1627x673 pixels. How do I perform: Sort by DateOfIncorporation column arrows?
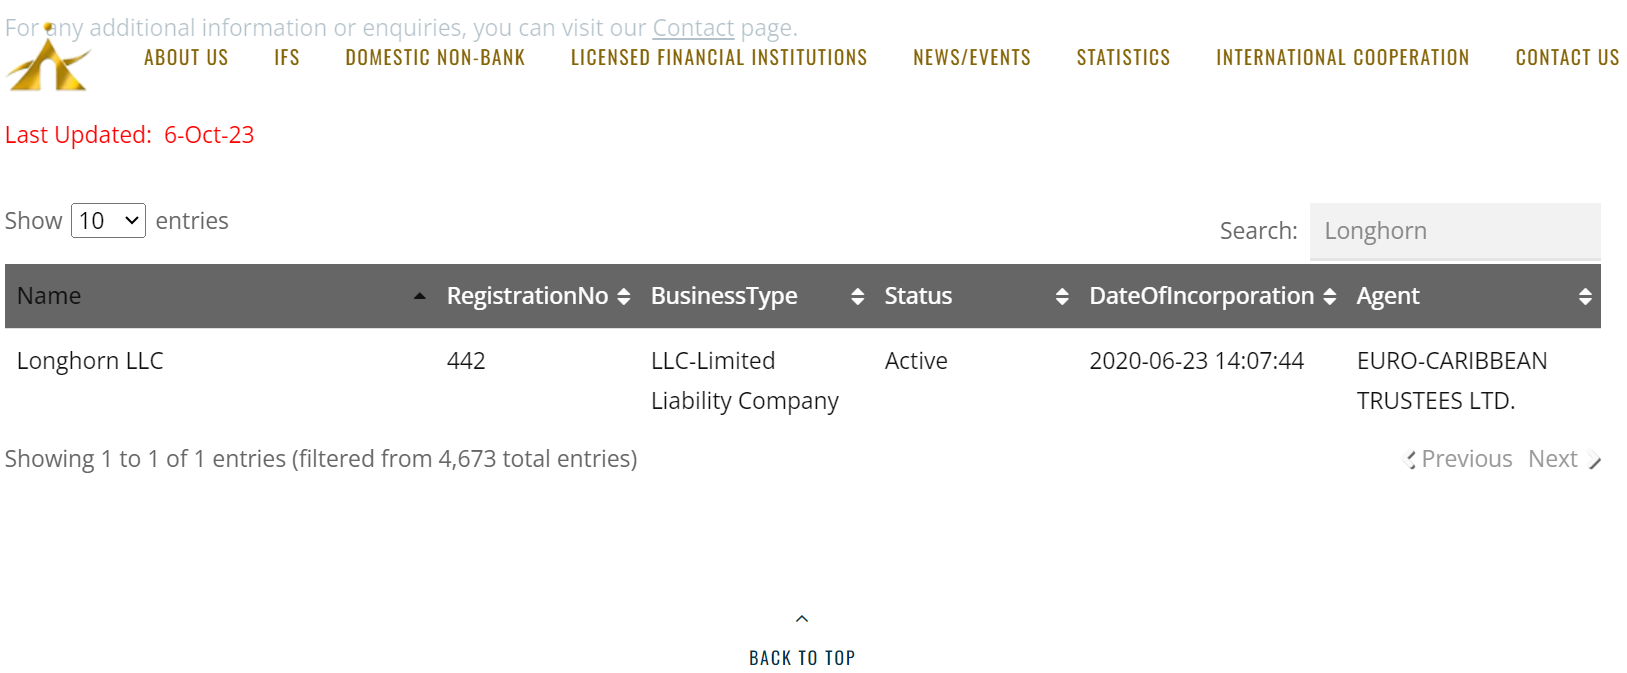pos(1329,296)
